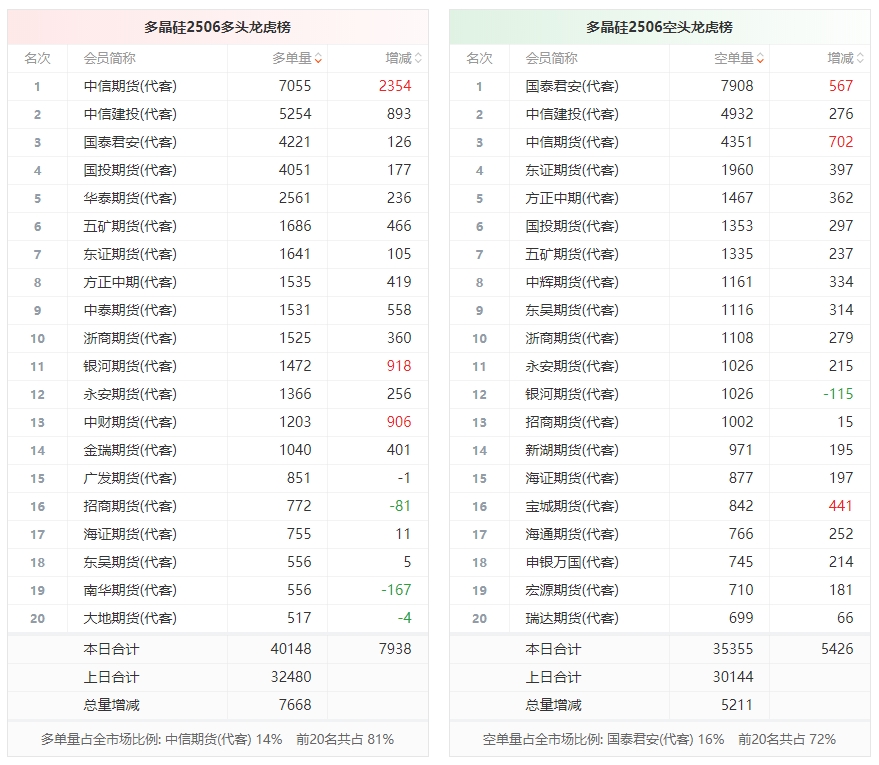Click 瑞达期货(代客) row name
The width and height of the screenshot is (879, 765).
(572, 619)
